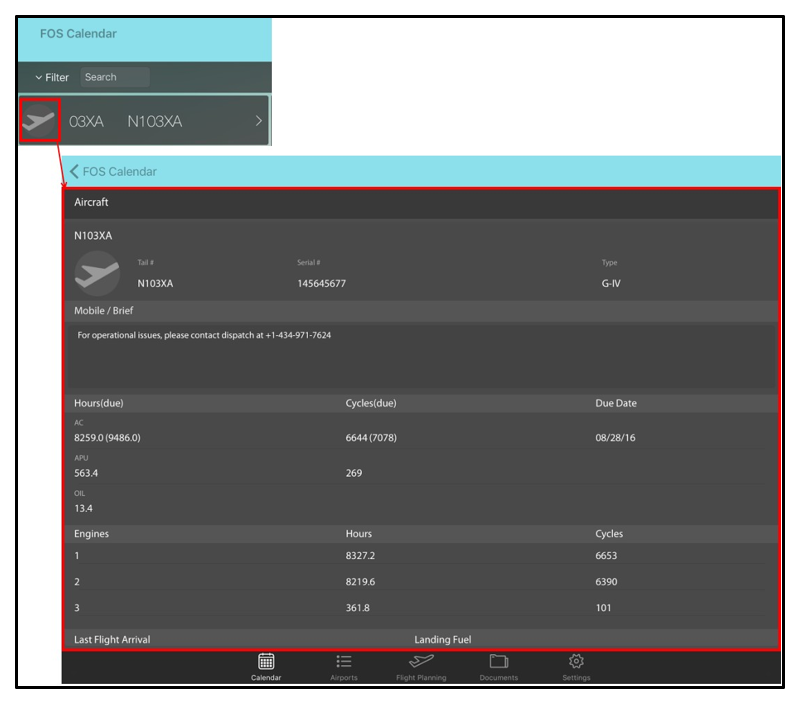Click the Last Flight Arrival header

[x=112, y=639]
